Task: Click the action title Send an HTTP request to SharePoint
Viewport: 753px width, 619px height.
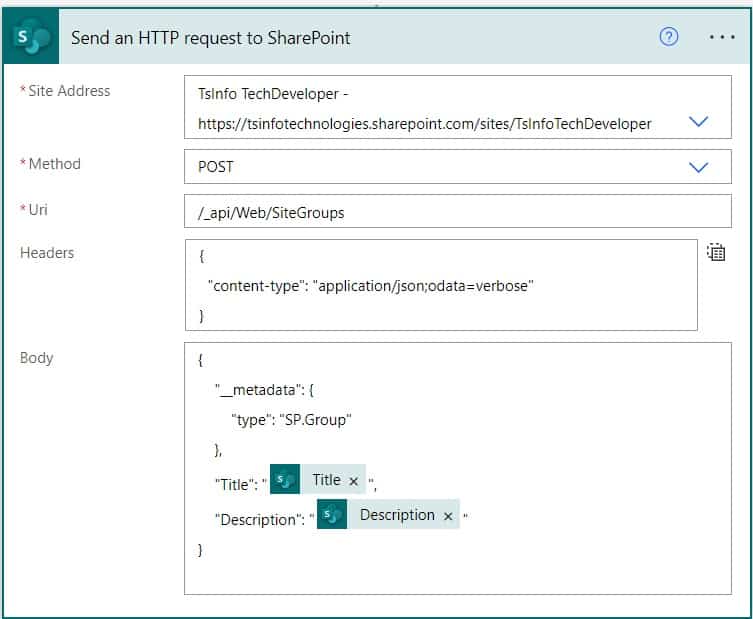Action: (x=211, y=38)
